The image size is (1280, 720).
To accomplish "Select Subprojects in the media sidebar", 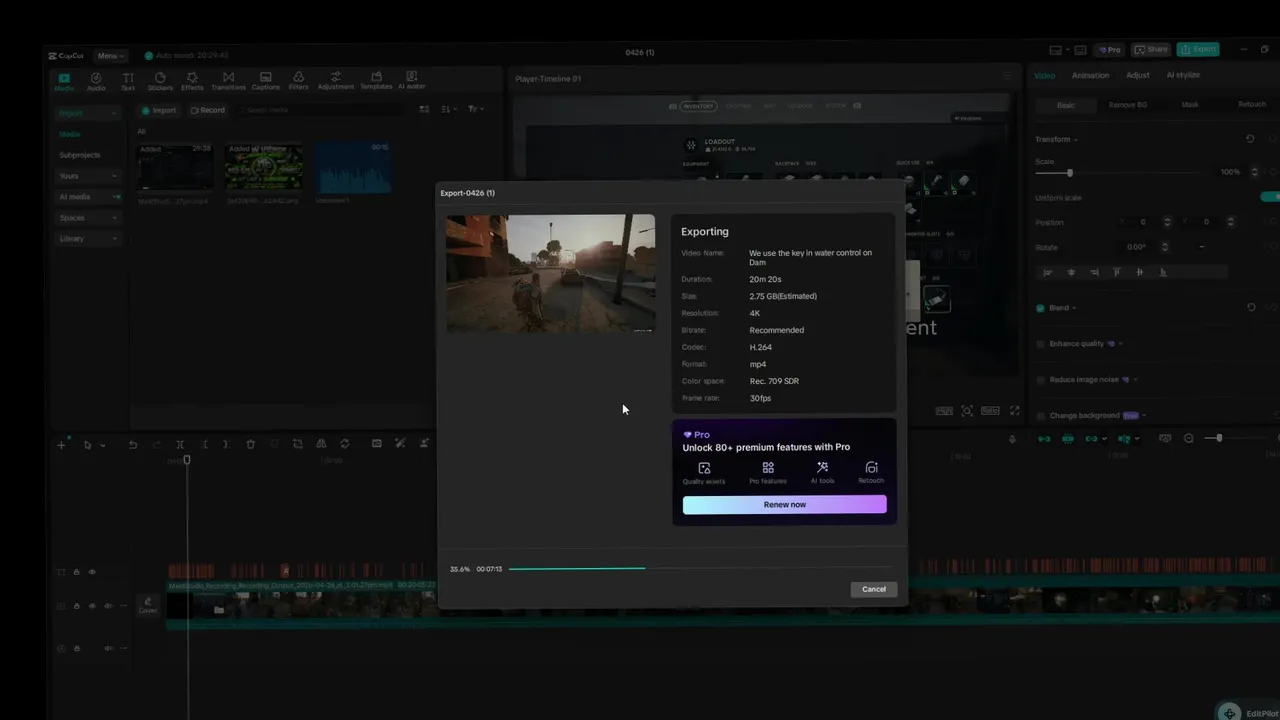I will pyautogui.click(x=80, y=155).
